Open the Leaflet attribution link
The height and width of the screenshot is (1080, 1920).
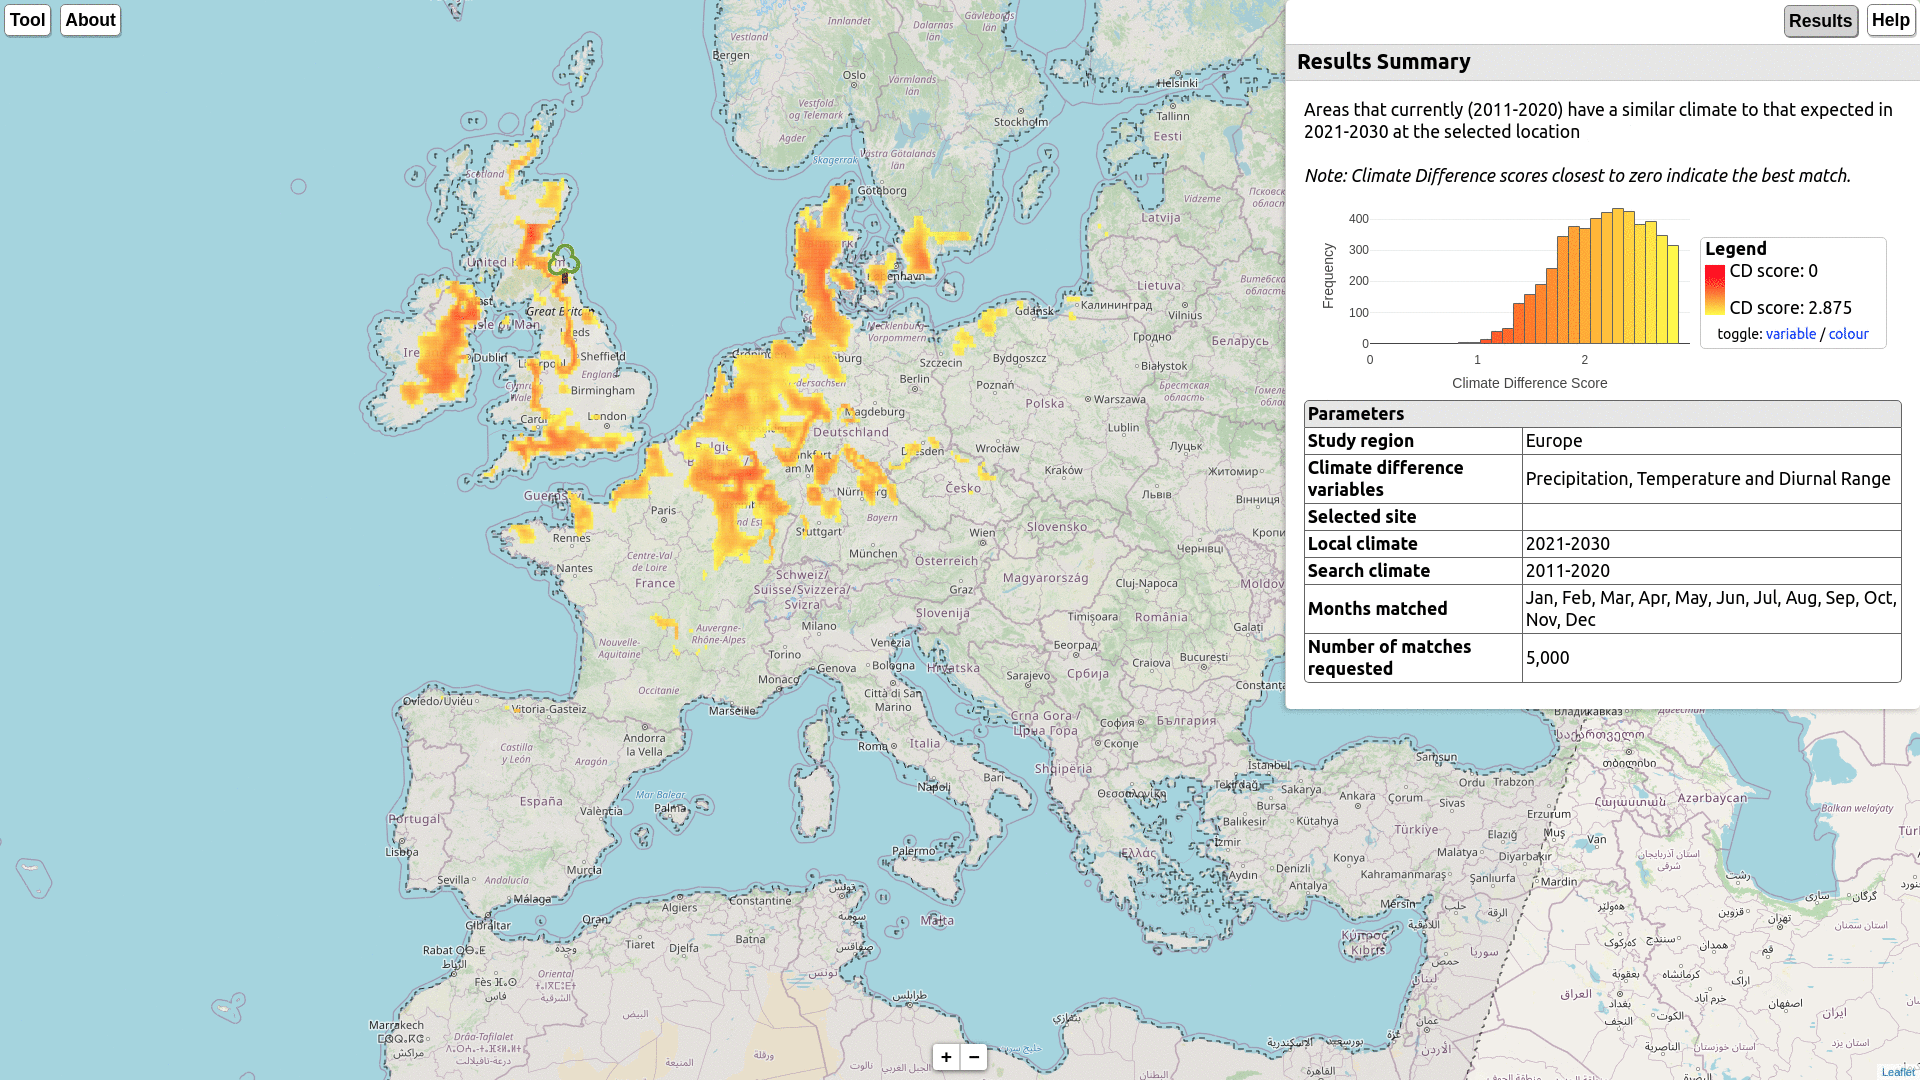click(x=1898, y=1072)
